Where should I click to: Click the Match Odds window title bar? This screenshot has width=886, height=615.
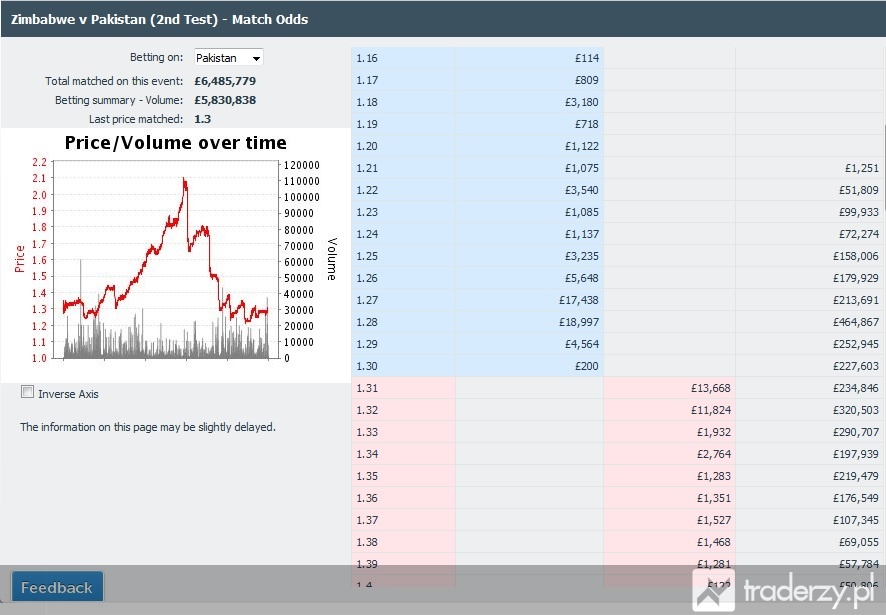coord(443,19)
